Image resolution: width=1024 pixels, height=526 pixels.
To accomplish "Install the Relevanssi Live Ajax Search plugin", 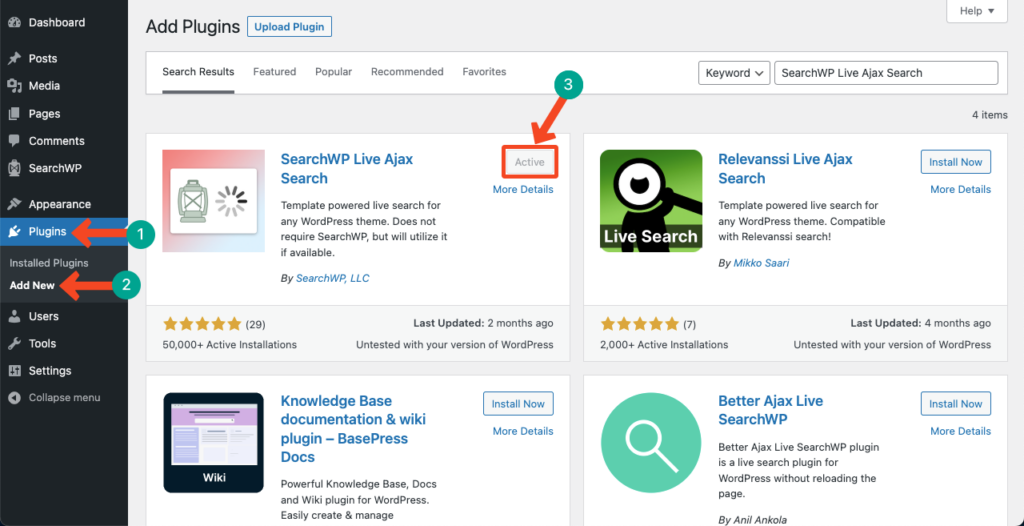I will [956, 162].
